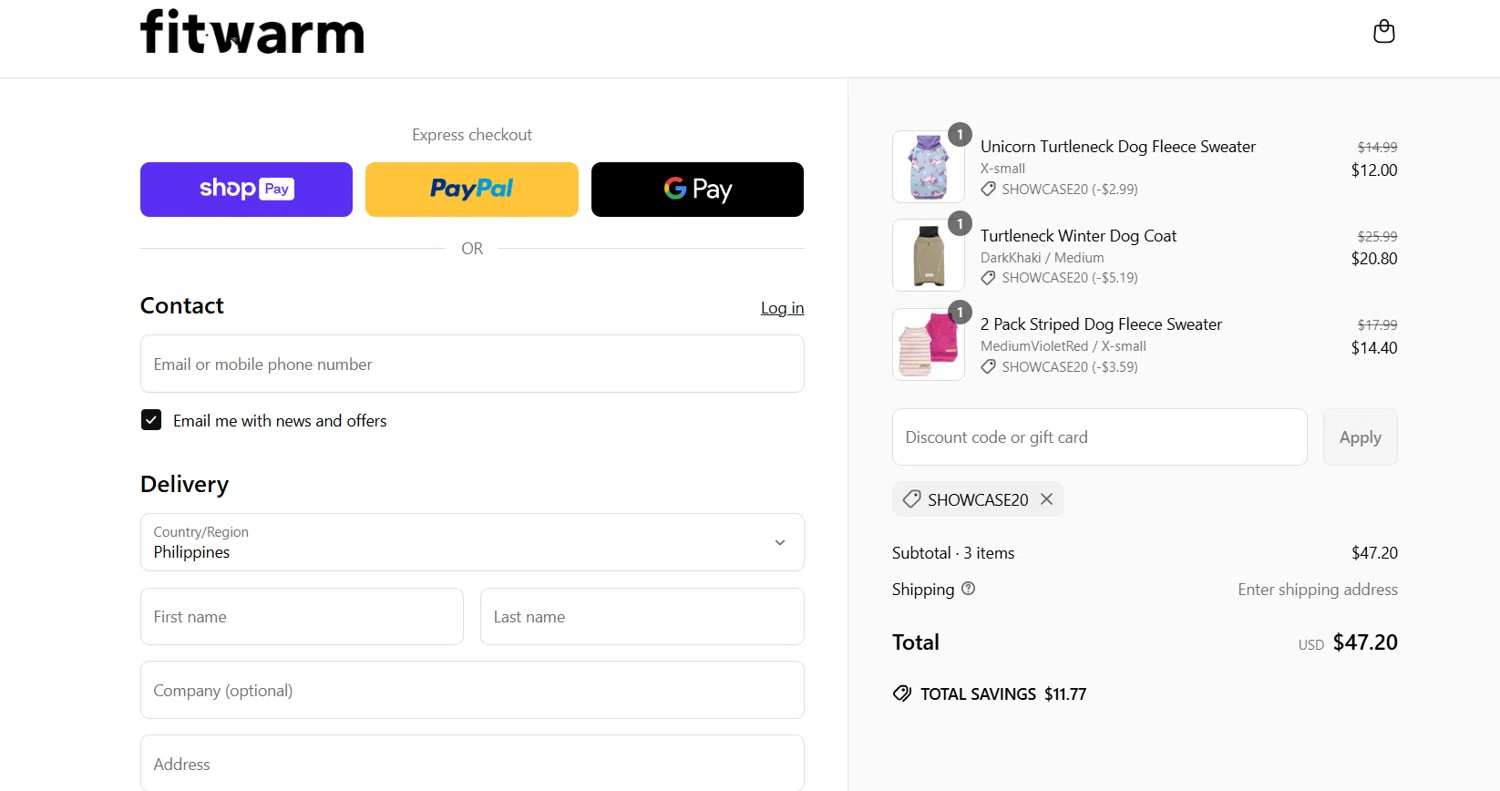This screenshot has height=791, width=1500.
Task: Open the Country/Region dropdown
Action: pos(472,542)
